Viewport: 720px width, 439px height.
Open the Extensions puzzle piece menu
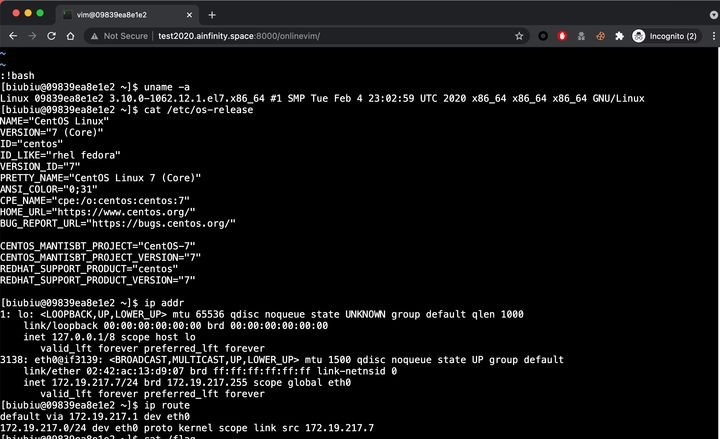(619, 36)
